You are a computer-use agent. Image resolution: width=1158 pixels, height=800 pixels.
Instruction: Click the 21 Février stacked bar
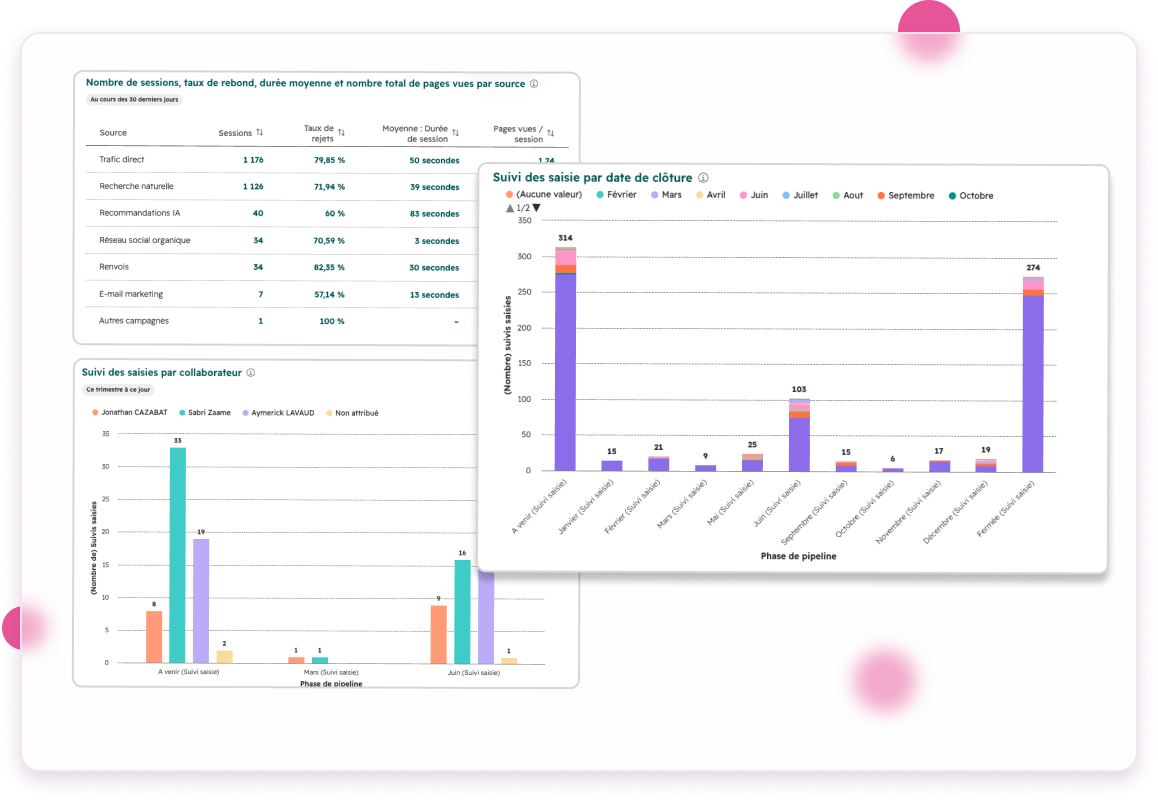pyautogui.click(x=659, y=464)
